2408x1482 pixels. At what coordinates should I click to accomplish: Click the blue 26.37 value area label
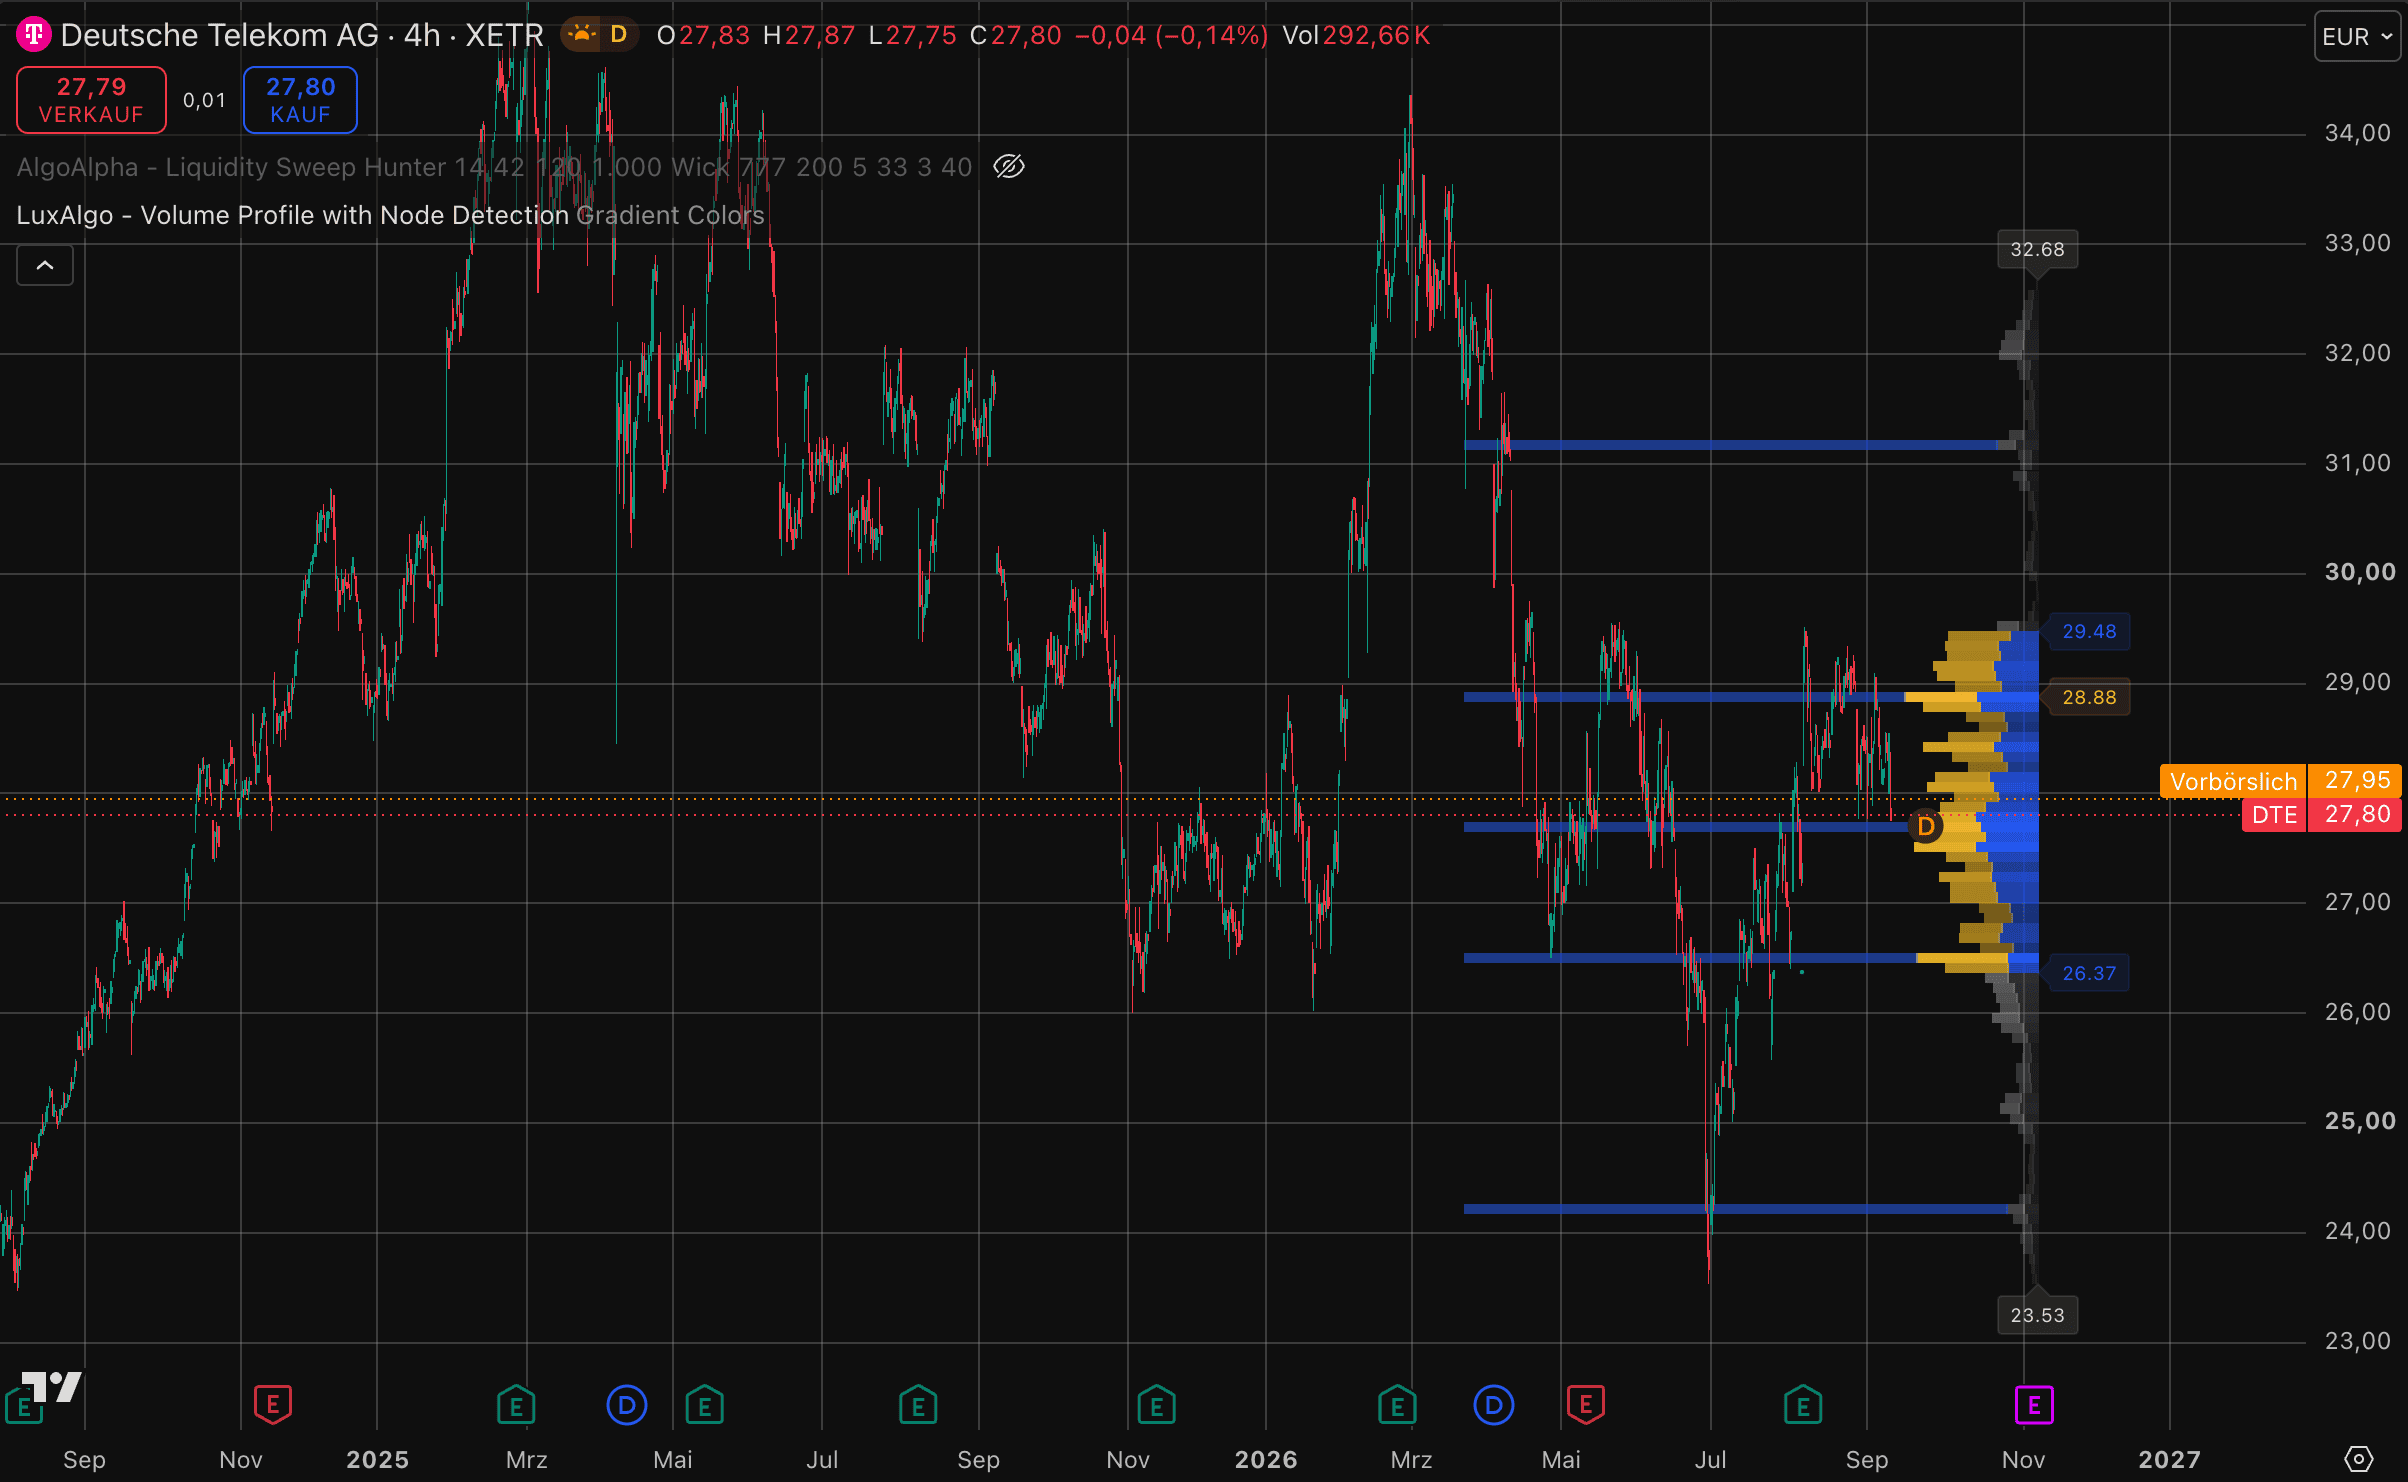coord(2089,974)
